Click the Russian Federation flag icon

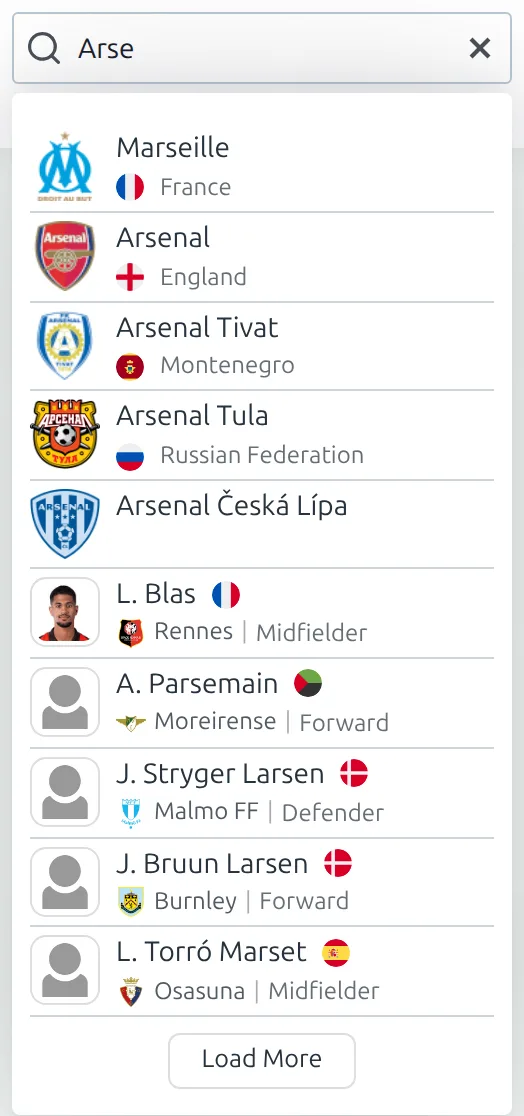pos(130,456)
